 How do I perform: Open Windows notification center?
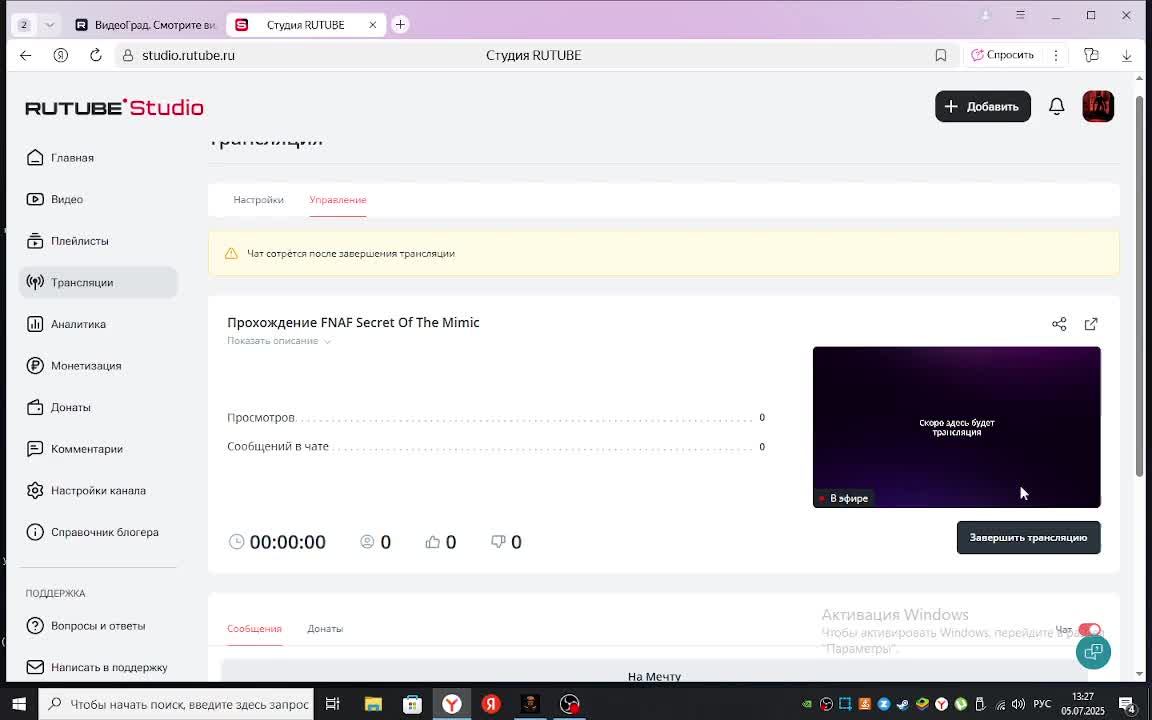[1128, 705]
